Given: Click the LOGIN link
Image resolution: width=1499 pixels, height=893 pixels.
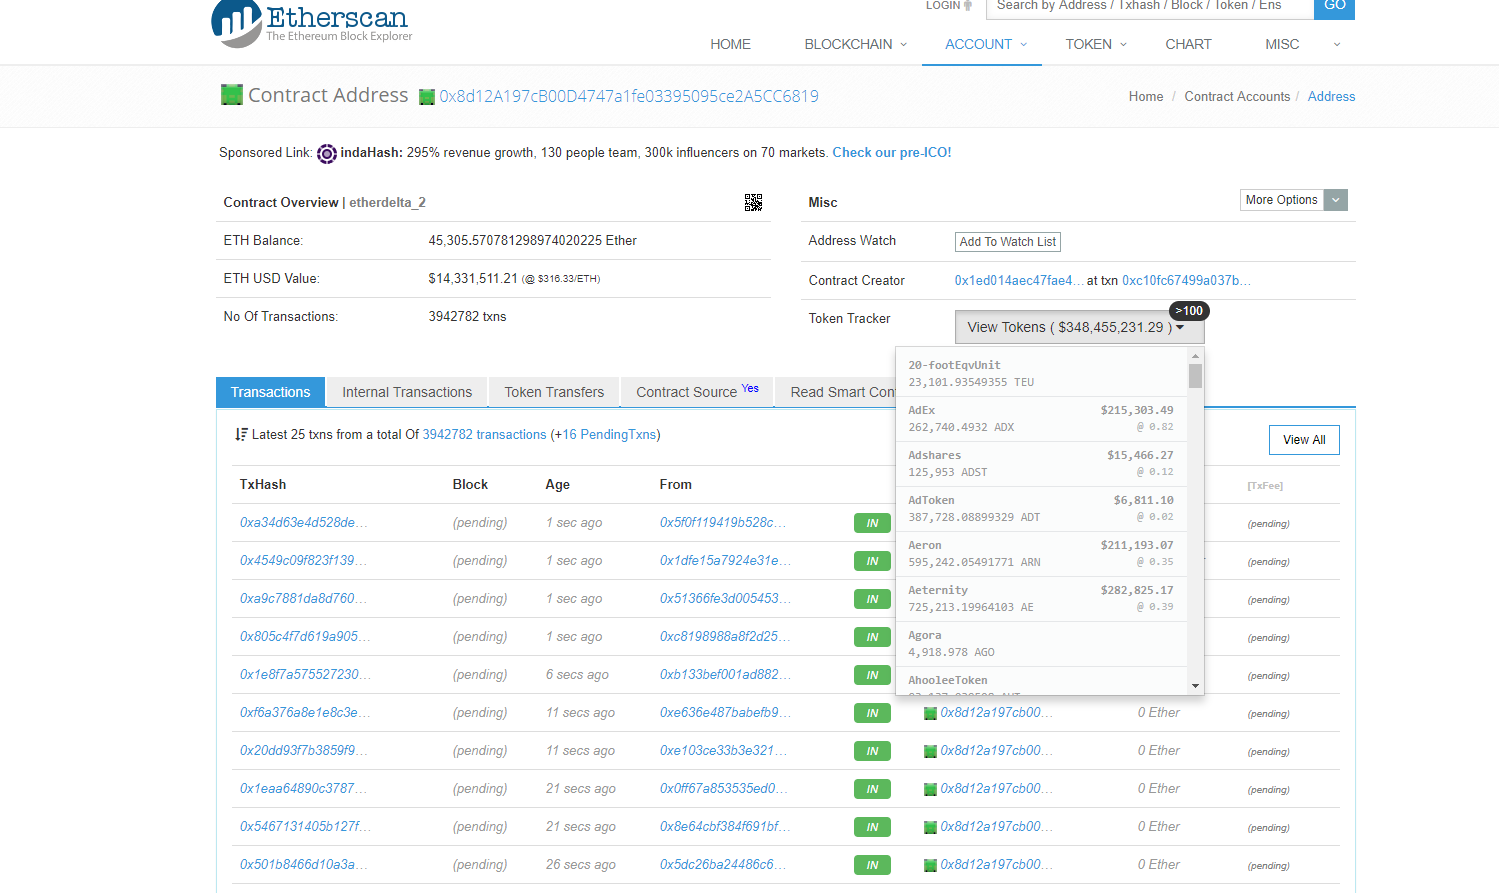Looking at the screenshot, I should 942,5.
